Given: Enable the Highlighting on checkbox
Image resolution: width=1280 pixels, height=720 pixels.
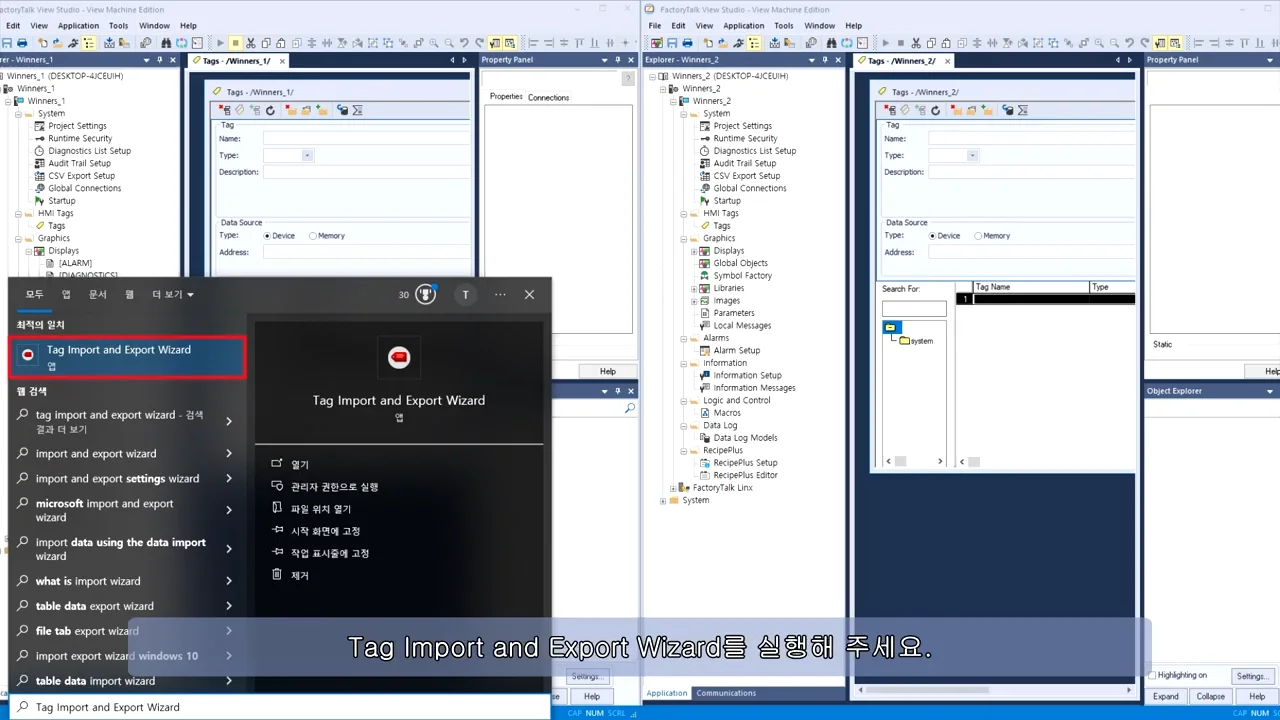Looking at the screenshot, I should 1152,675.
